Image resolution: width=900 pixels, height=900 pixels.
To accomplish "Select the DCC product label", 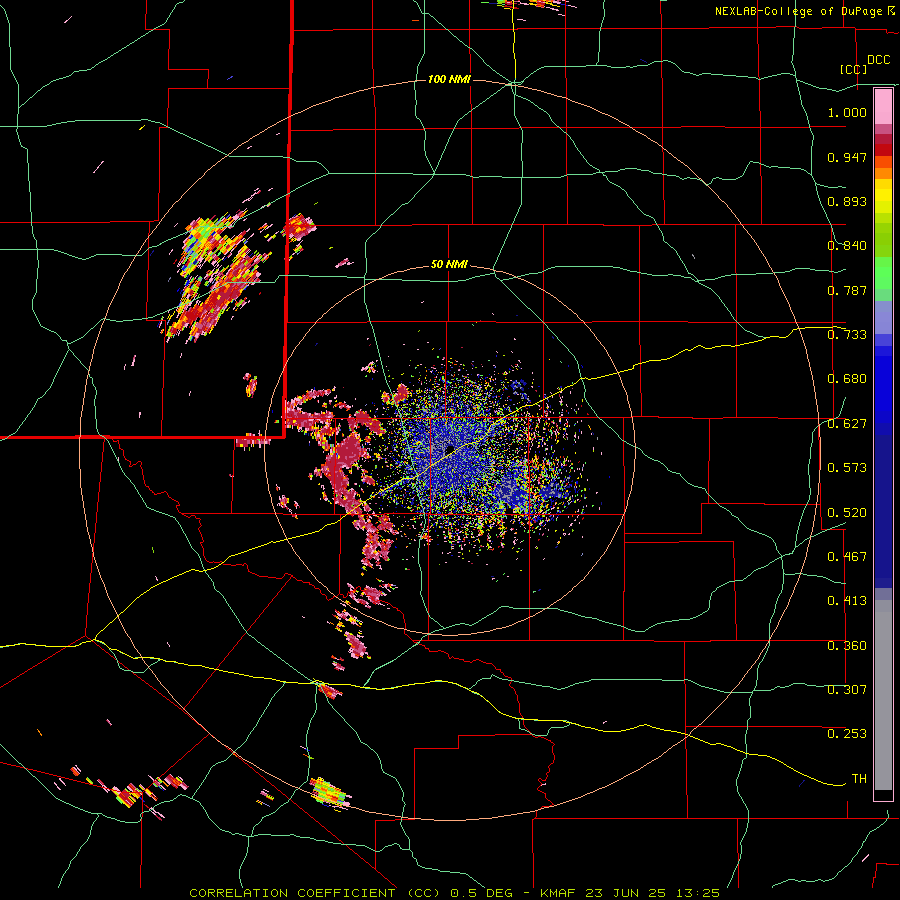I will (x=878, y=60).
